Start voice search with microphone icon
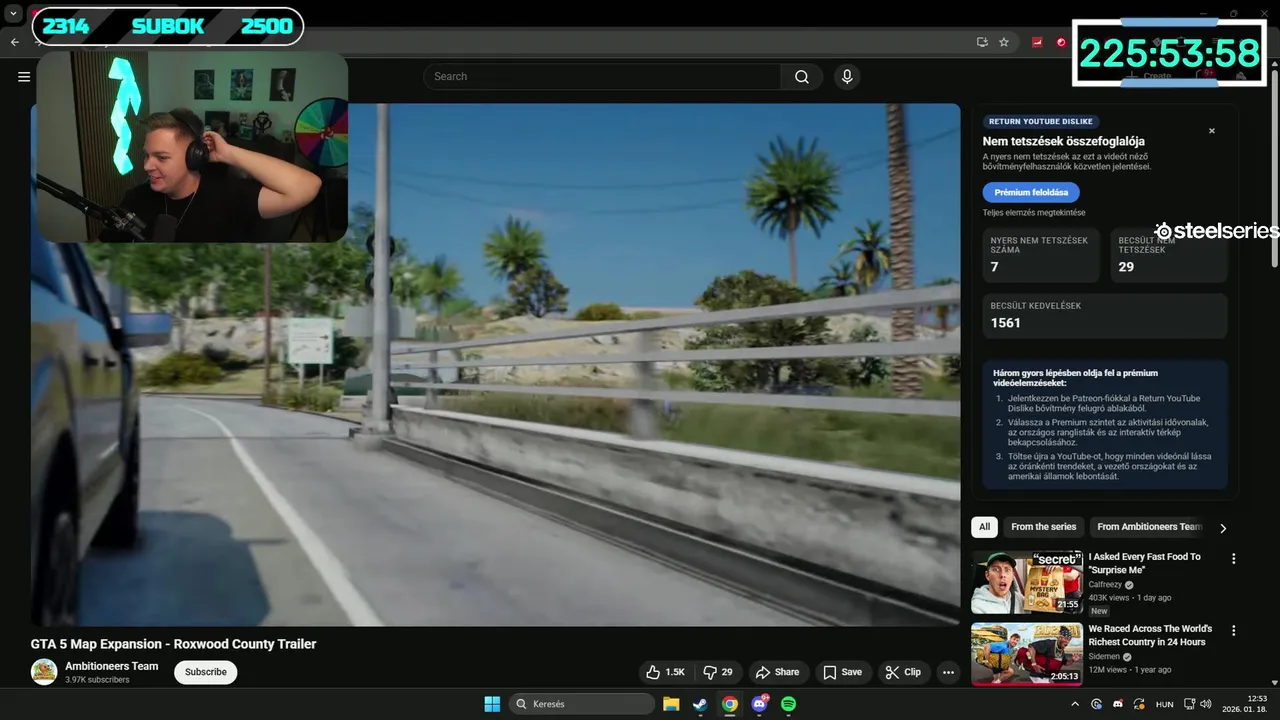The width and height of the screenshot is (1280, 720). (x=847, y=77)
